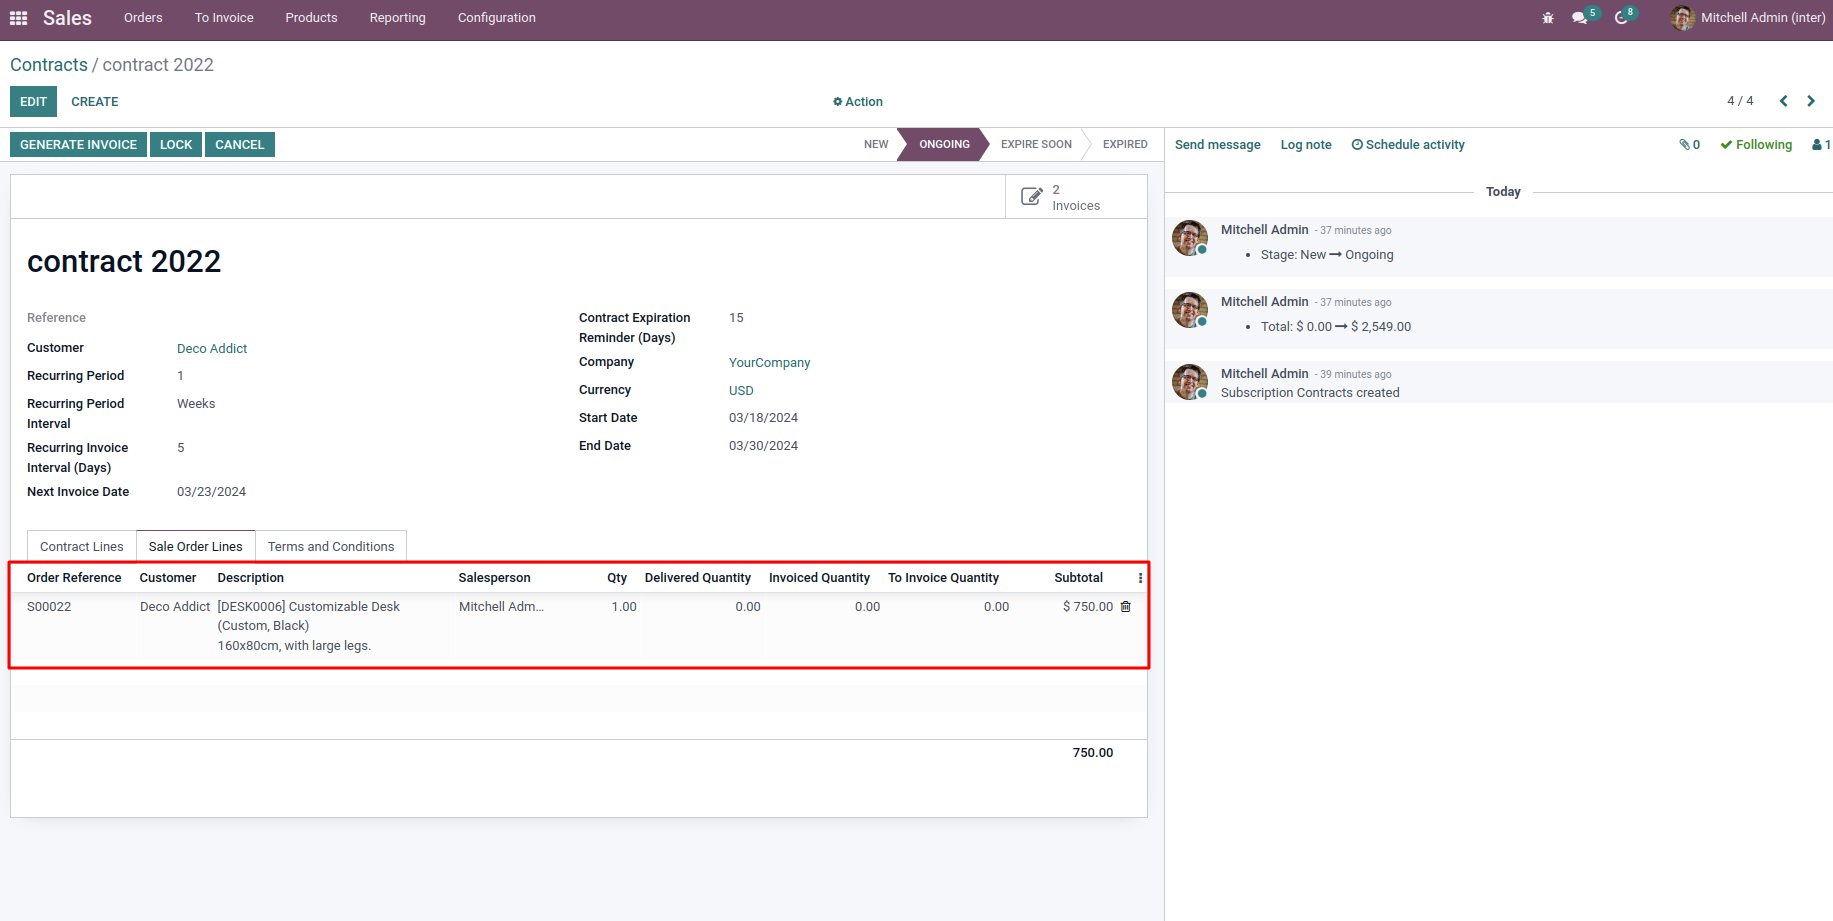Sort by To Invoice Quantity column
Screen dimensions: 1833x921
tap(943, 578)
